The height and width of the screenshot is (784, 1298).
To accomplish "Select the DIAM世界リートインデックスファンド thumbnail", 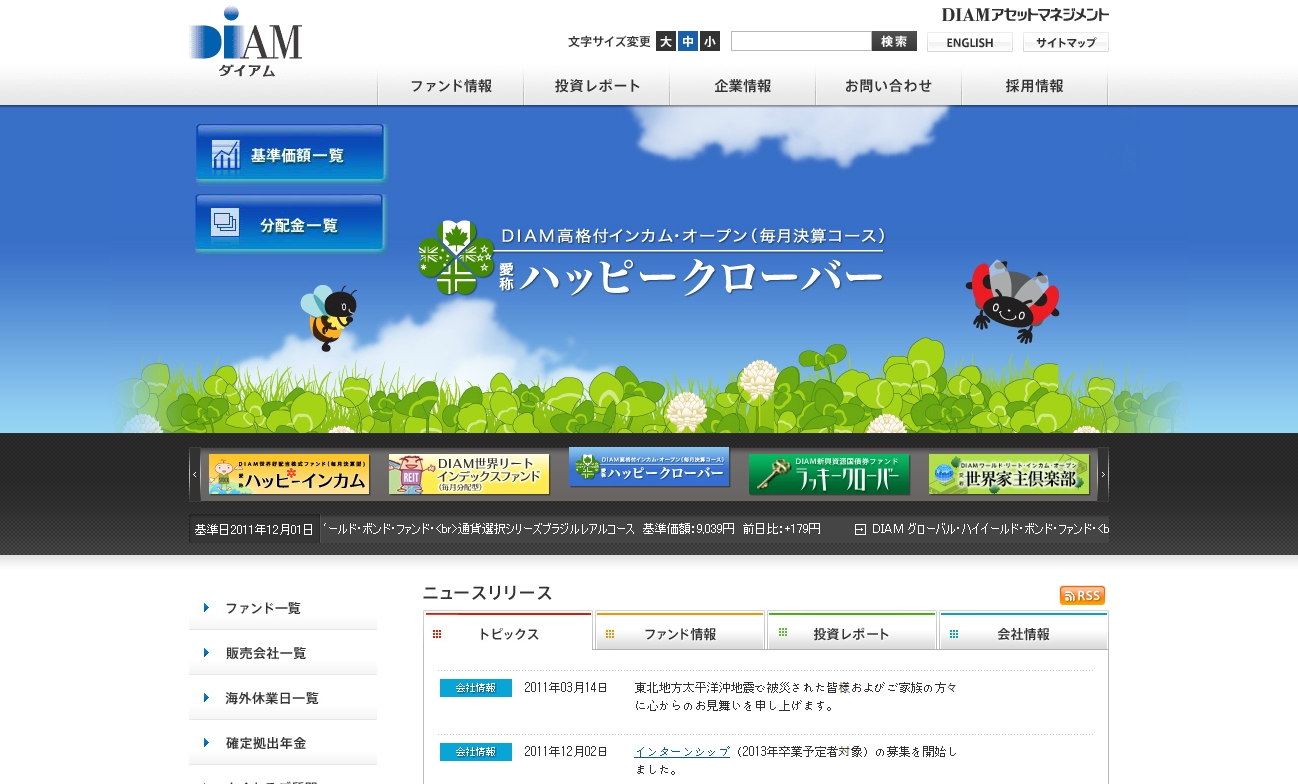I will [x=469, y=475].
